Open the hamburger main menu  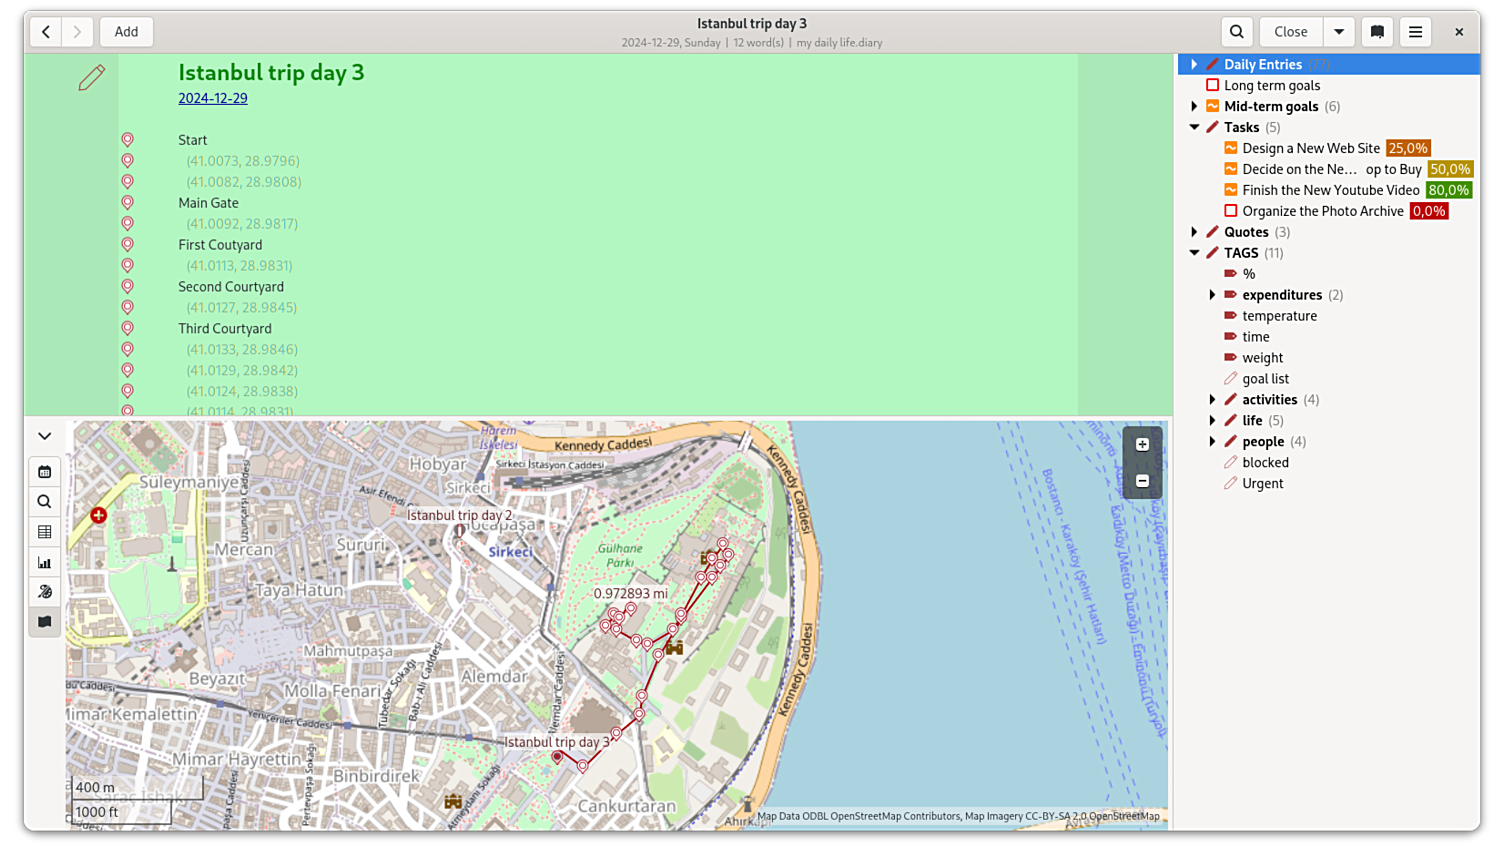(x=1415, y=32)
